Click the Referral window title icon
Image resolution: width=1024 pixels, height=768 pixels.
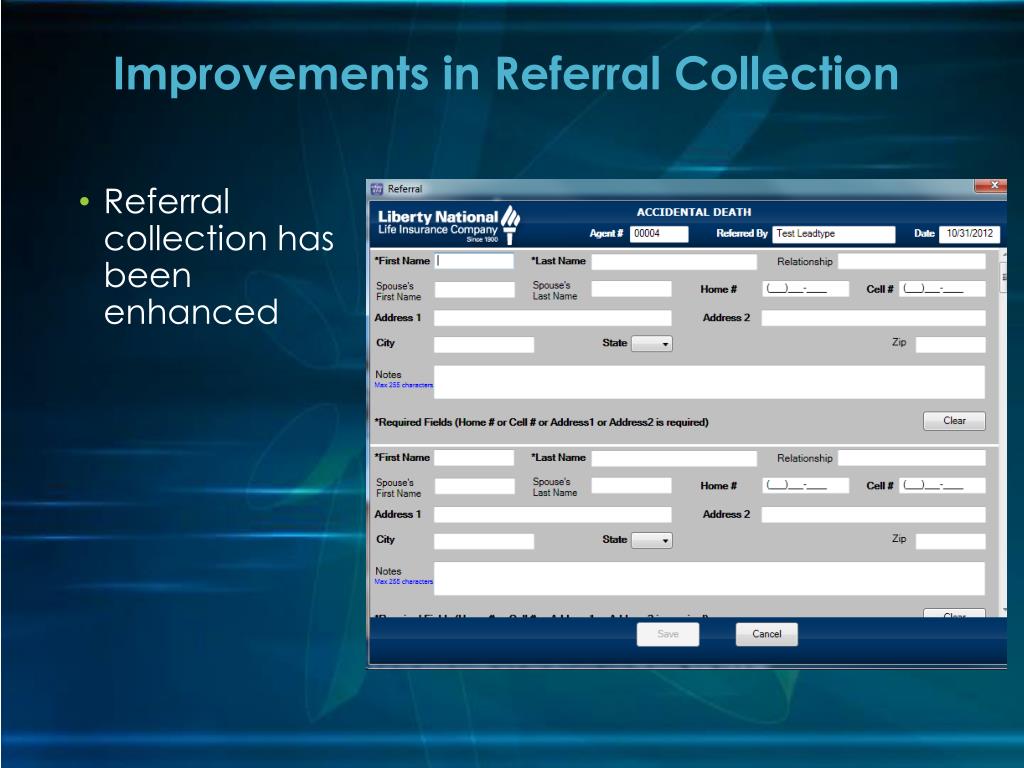pos(377,189)
